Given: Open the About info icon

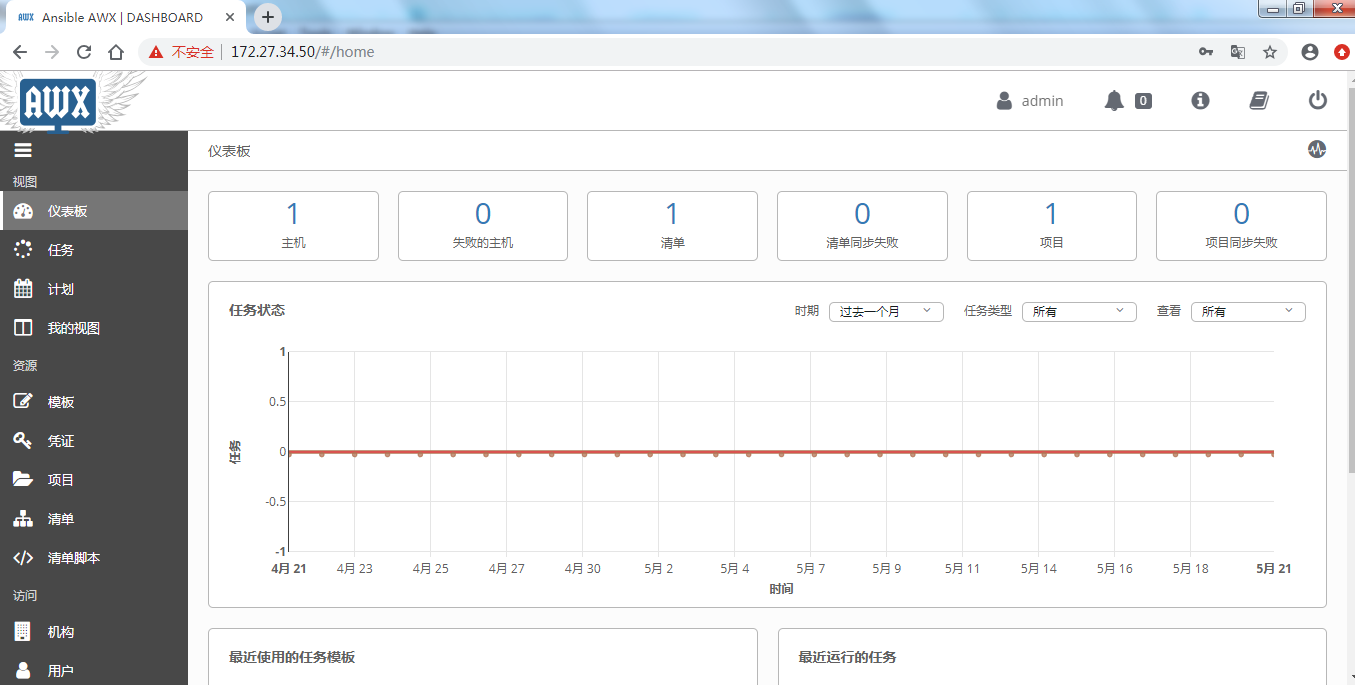Looking at the screenshot, I should point(1200,100).
